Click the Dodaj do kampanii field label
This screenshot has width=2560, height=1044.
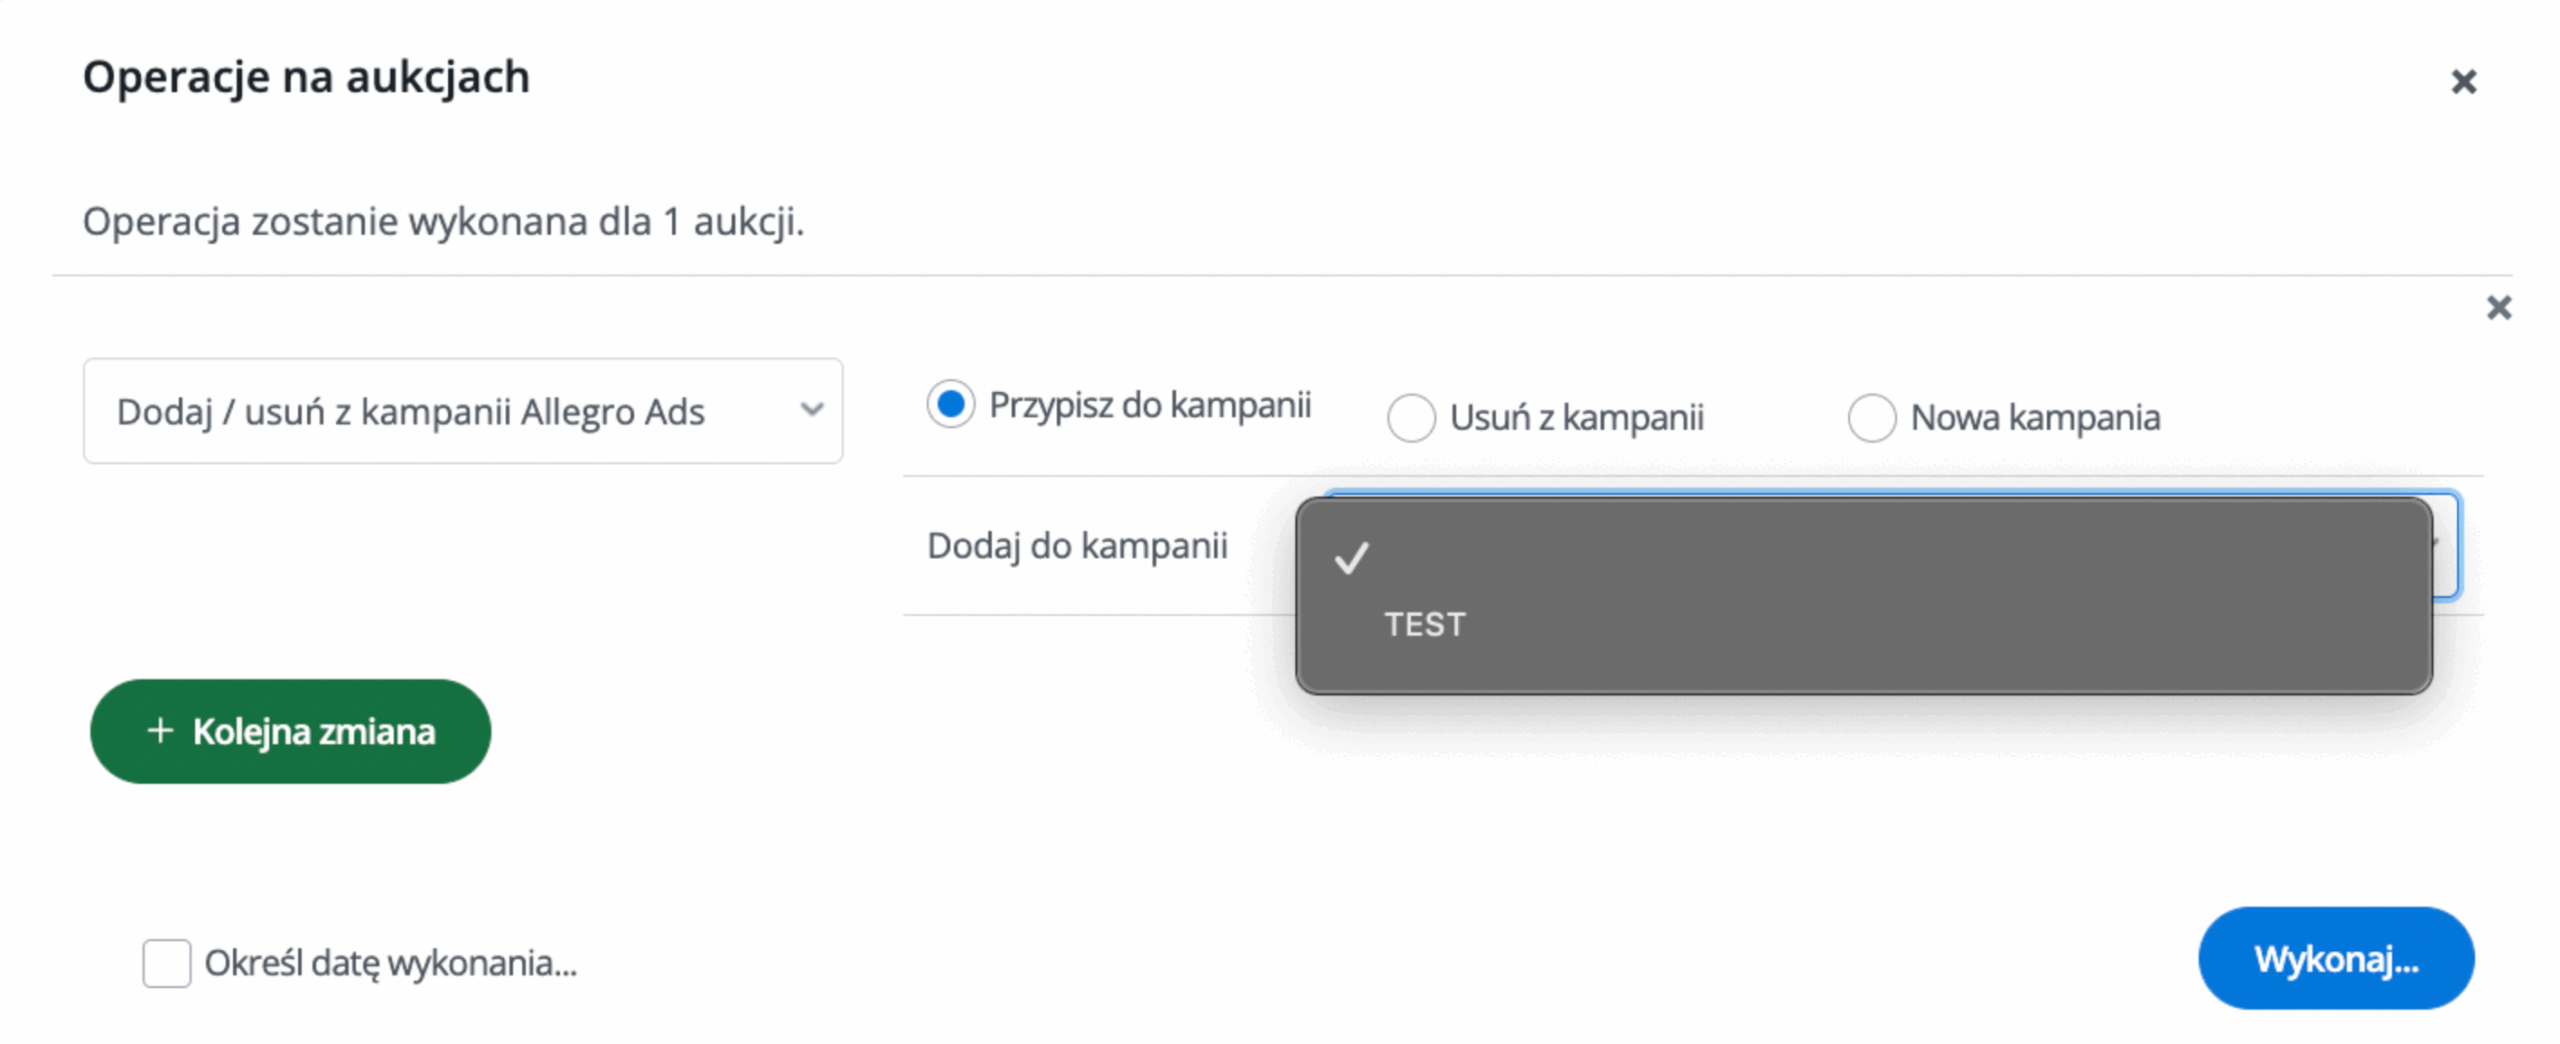pos(1077,546)
